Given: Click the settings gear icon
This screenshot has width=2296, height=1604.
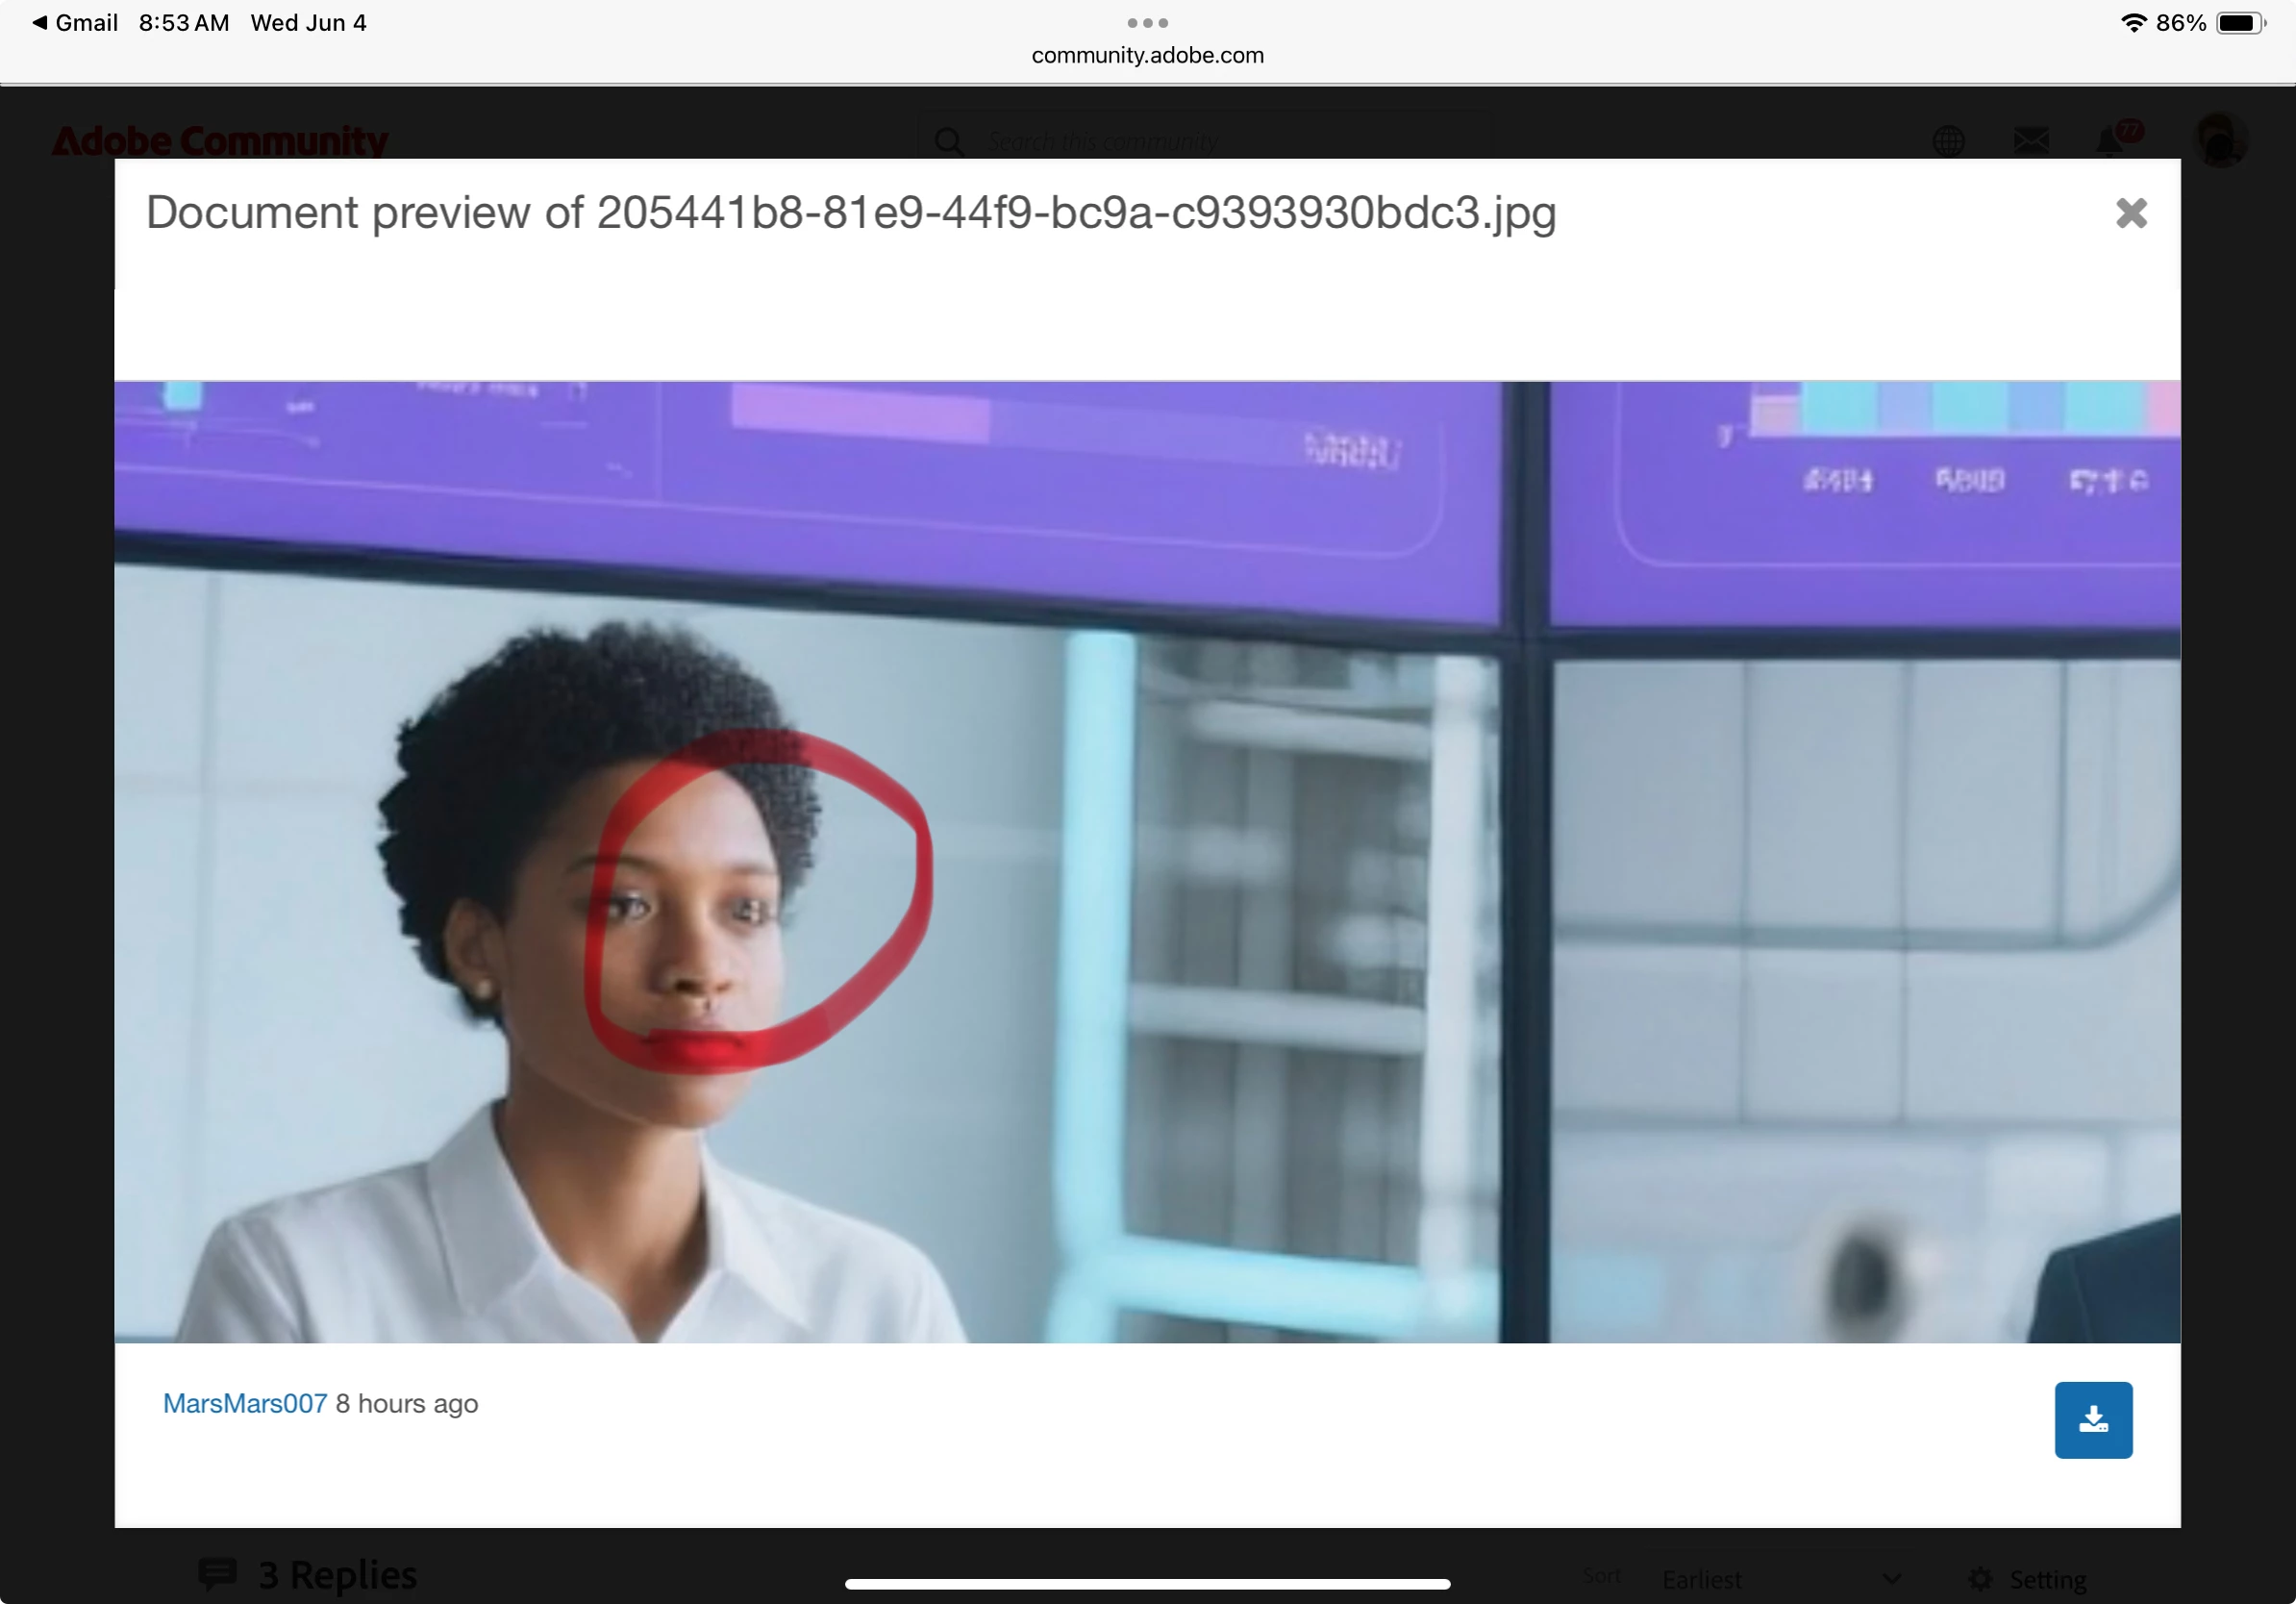Looking at the screenshot, I should point(1980,1579).
